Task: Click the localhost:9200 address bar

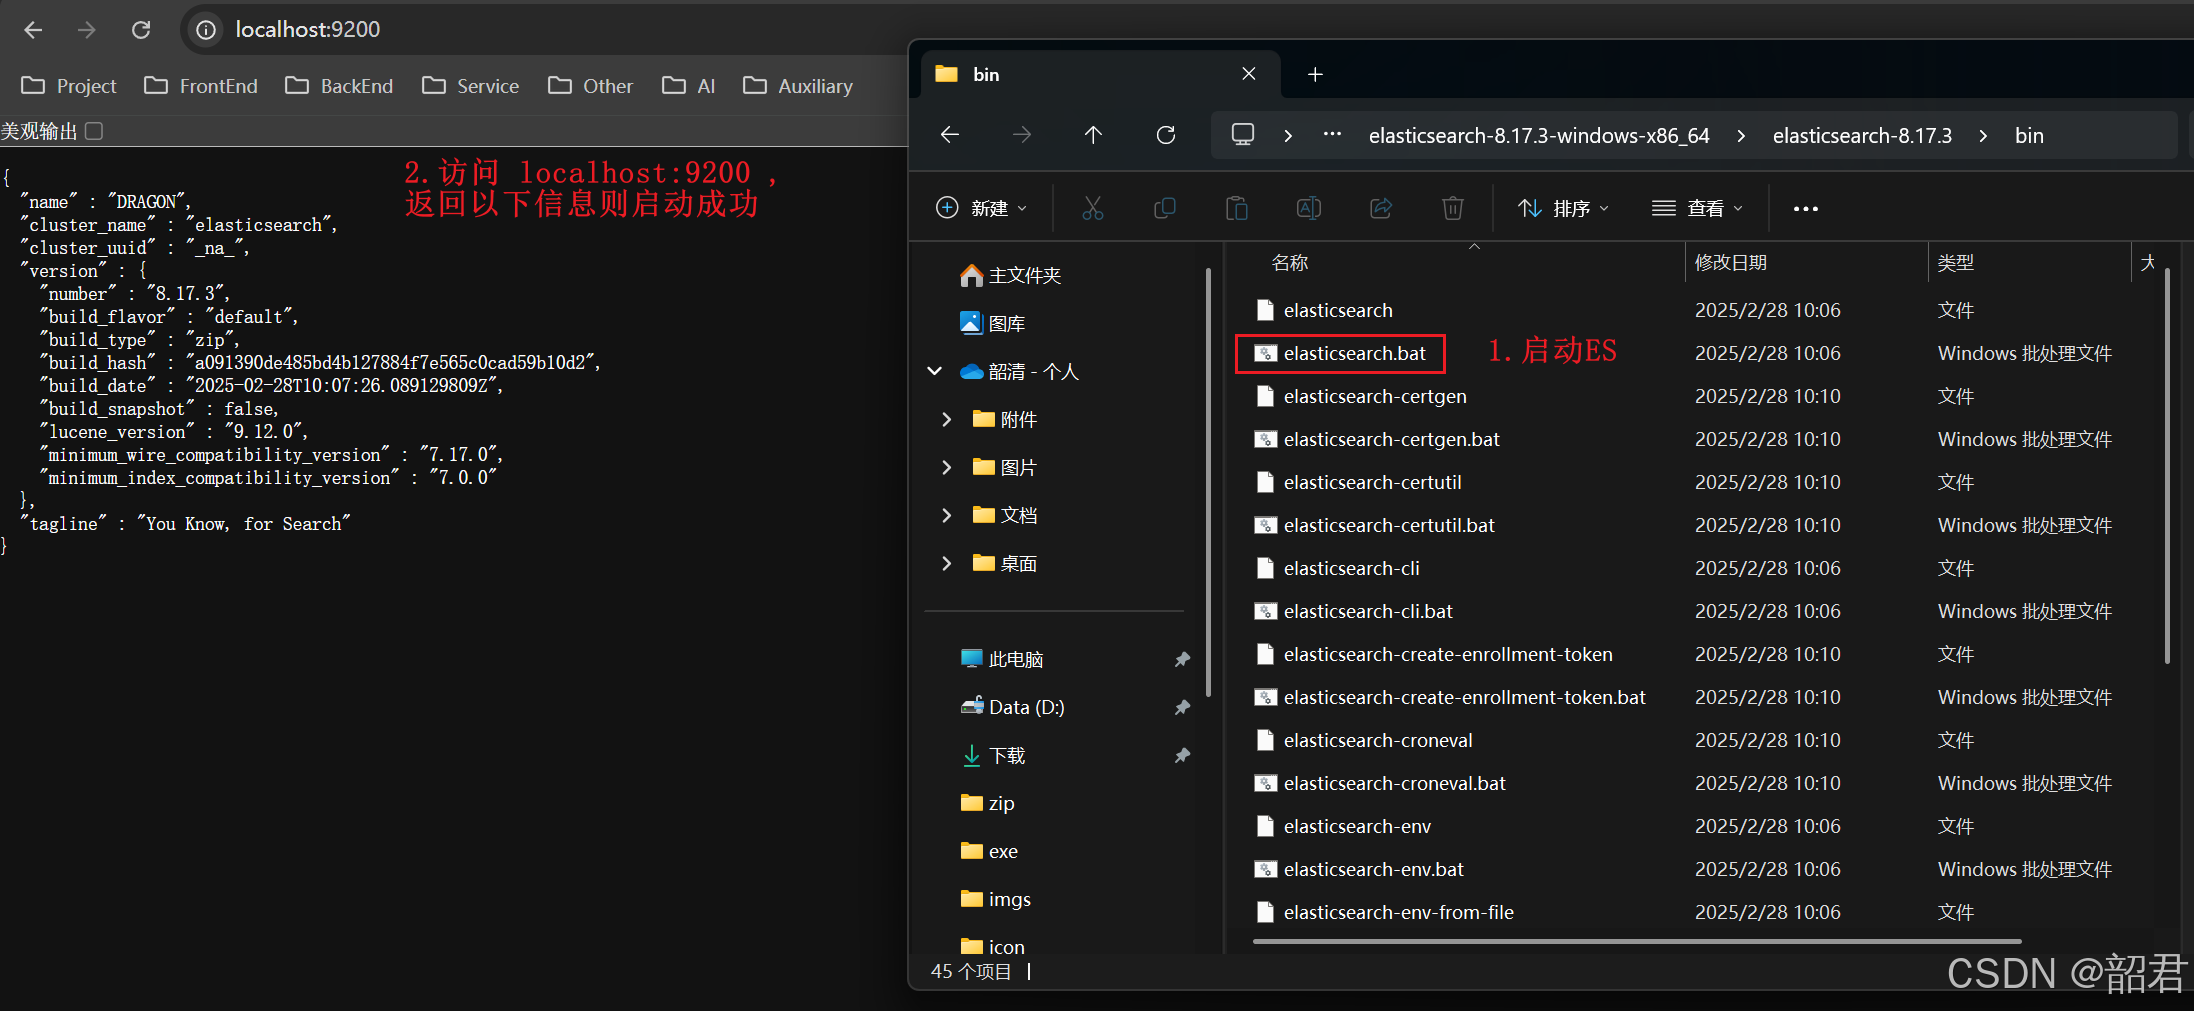Action: [x=307, y=30]
